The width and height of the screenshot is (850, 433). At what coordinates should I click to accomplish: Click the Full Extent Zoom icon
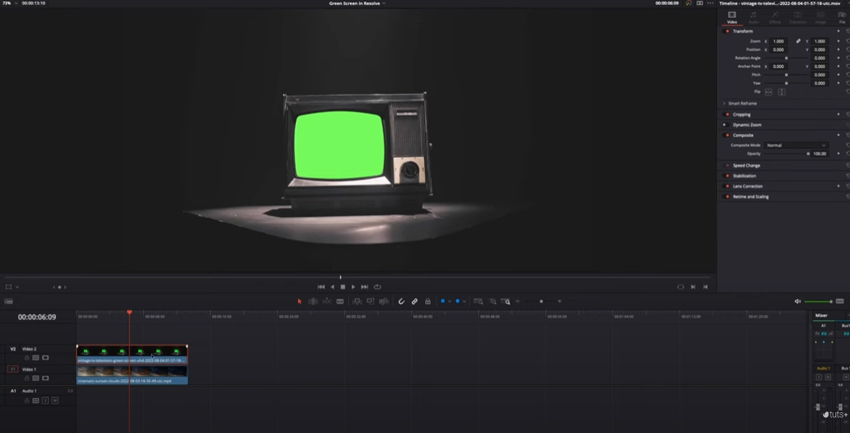tap(478, 301)
